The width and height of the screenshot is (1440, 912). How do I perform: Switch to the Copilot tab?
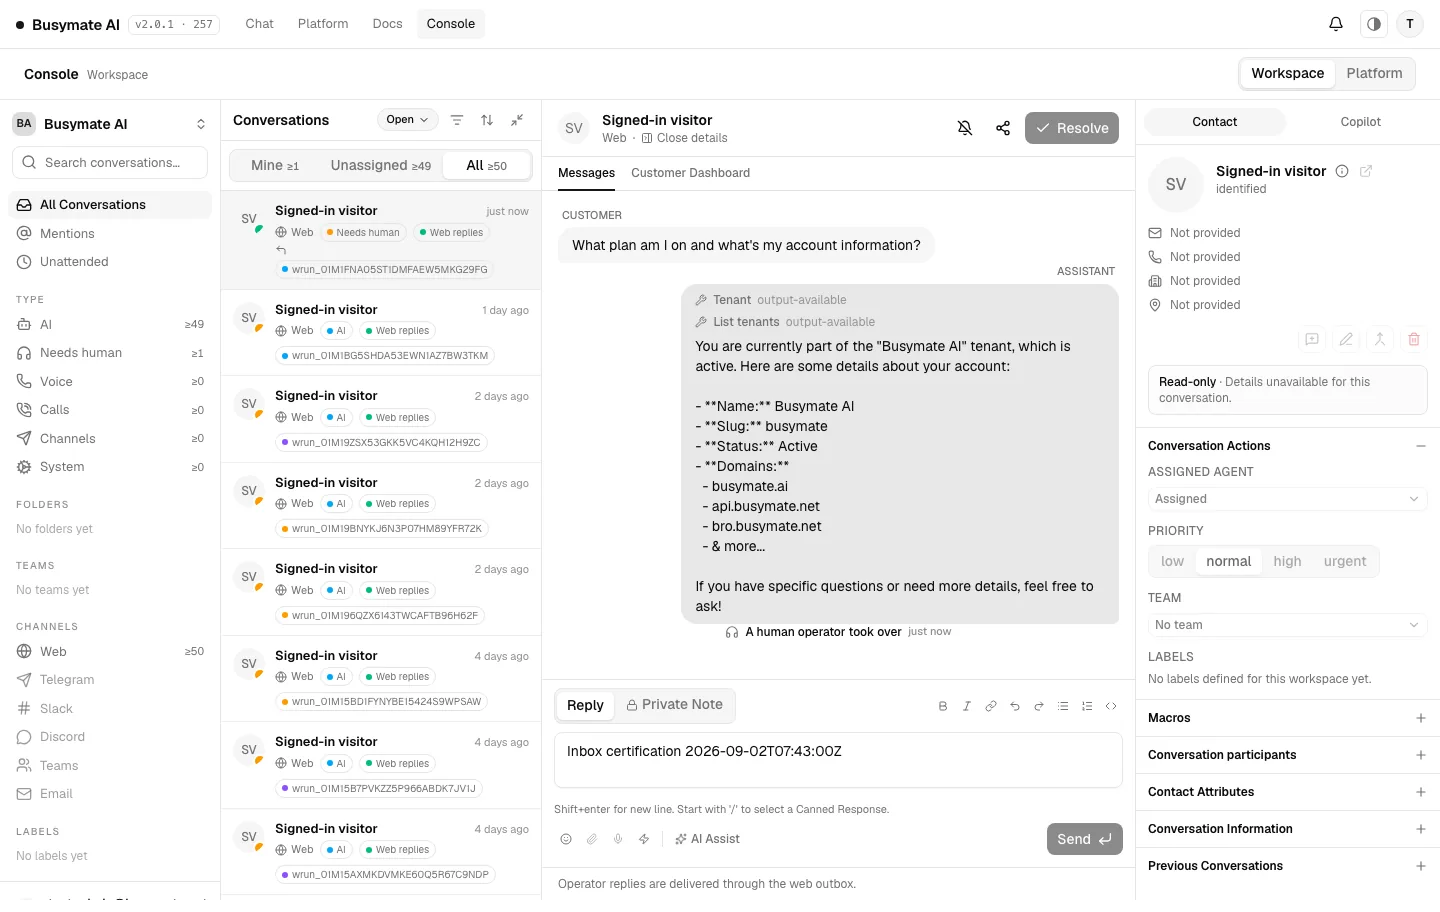[1360, 122]
